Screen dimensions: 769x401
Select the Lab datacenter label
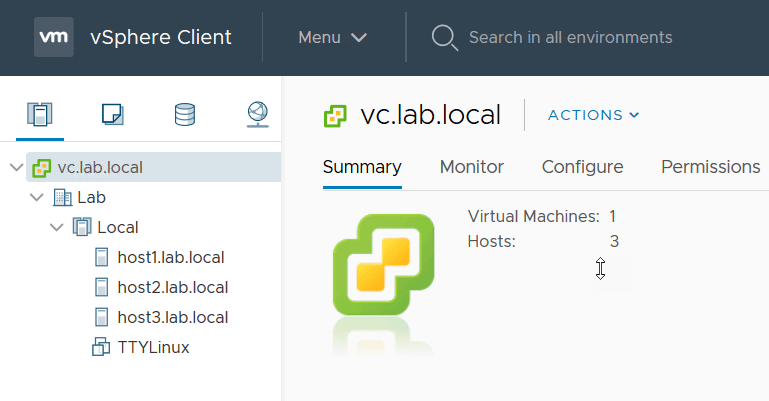coord(92,198)
